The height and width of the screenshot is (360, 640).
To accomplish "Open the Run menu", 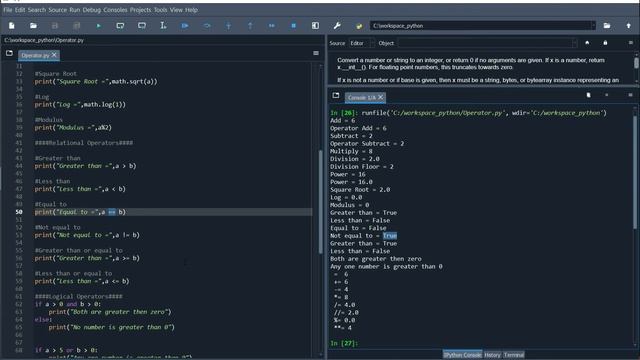I will coord(75,10).
